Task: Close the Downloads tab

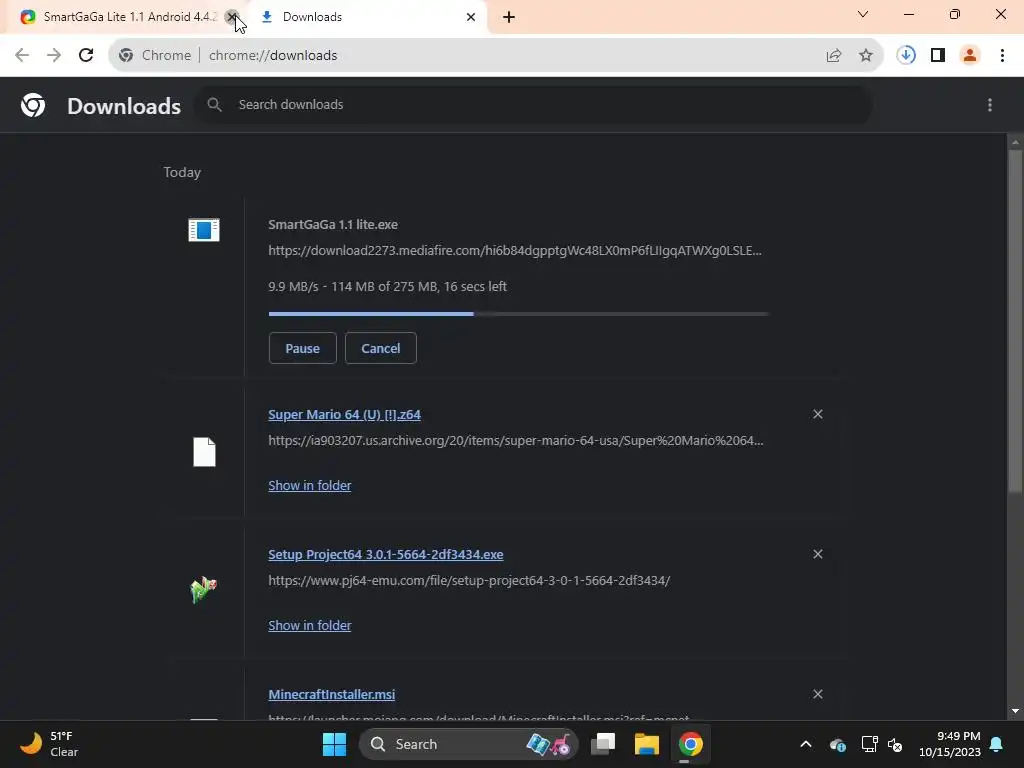Action: [471, 17]
